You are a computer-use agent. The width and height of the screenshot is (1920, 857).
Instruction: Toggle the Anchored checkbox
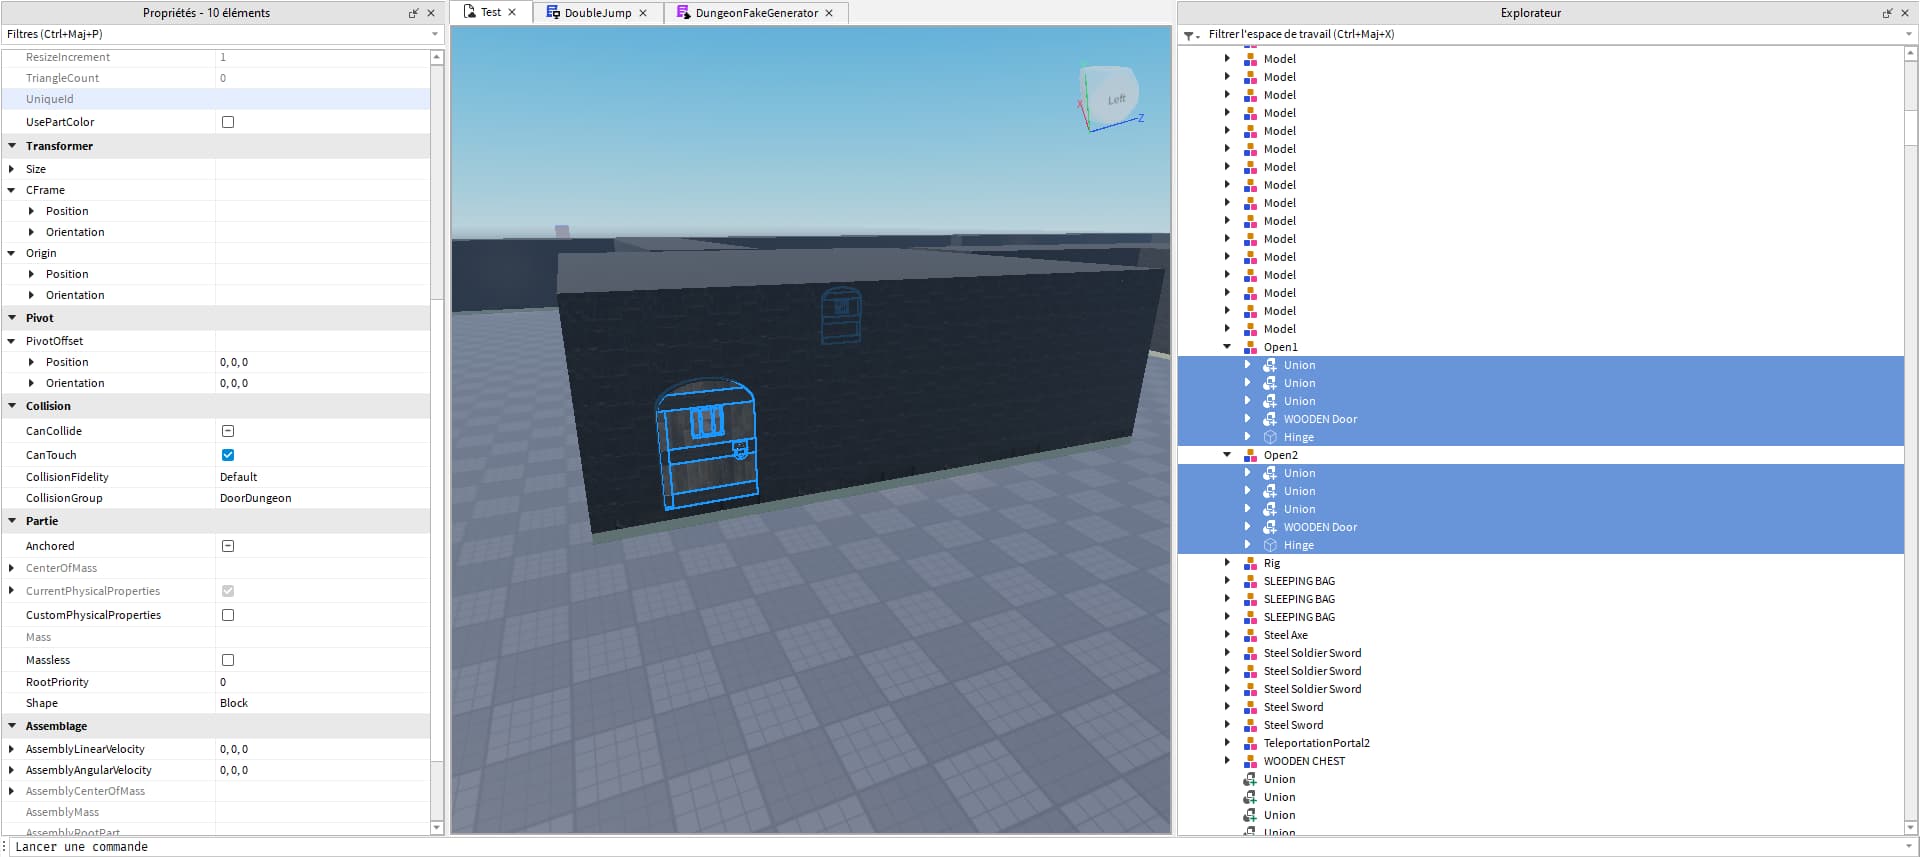coord(228,546)
